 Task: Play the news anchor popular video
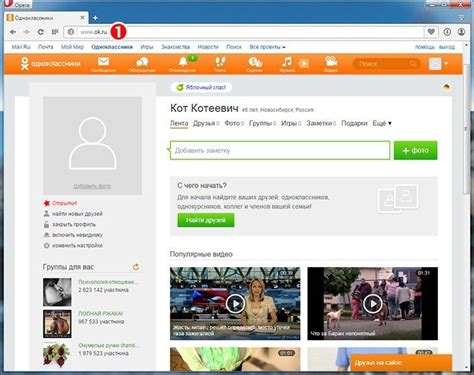tap(235, 303)
